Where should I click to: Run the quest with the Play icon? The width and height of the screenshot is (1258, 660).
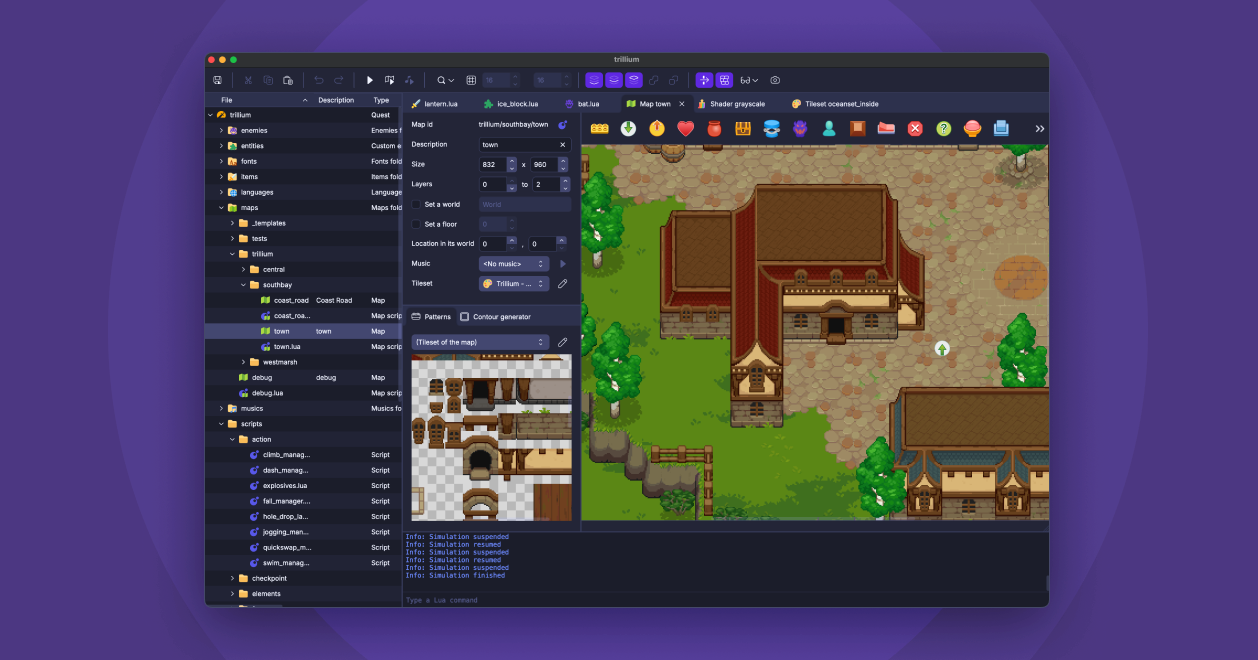click(x=370, y=80)
